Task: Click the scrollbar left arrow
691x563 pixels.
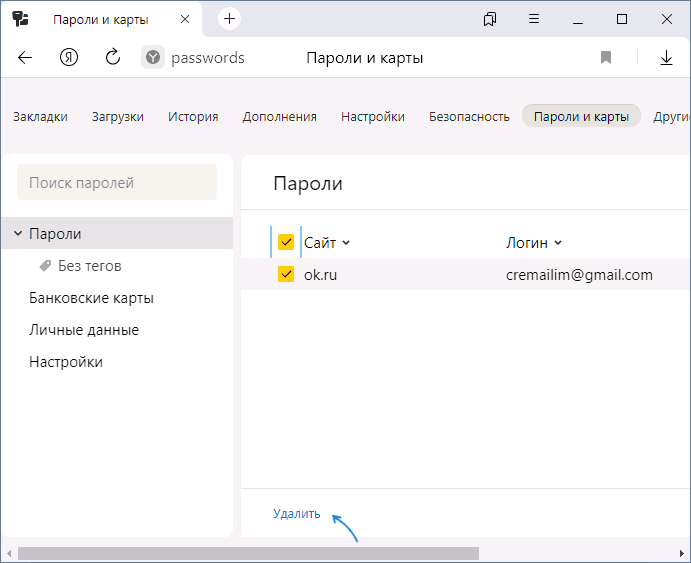Action: [x=9, y=553]
